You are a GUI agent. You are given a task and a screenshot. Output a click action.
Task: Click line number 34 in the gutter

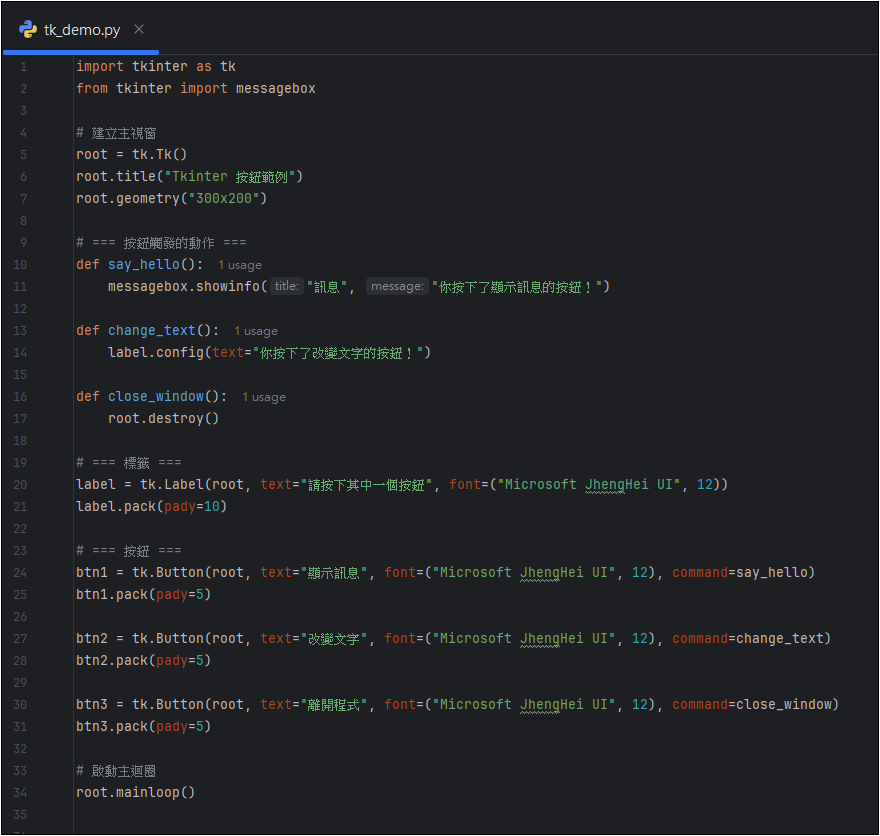[x=22, y=793]
